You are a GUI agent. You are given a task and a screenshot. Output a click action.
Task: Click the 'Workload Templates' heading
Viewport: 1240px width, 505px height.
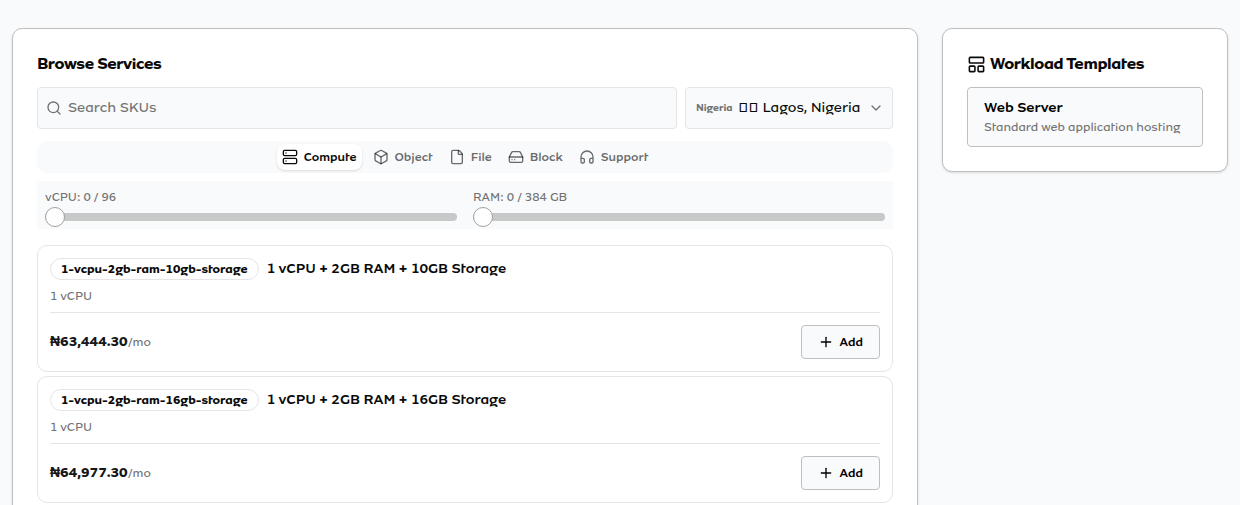pos(1067,64)
